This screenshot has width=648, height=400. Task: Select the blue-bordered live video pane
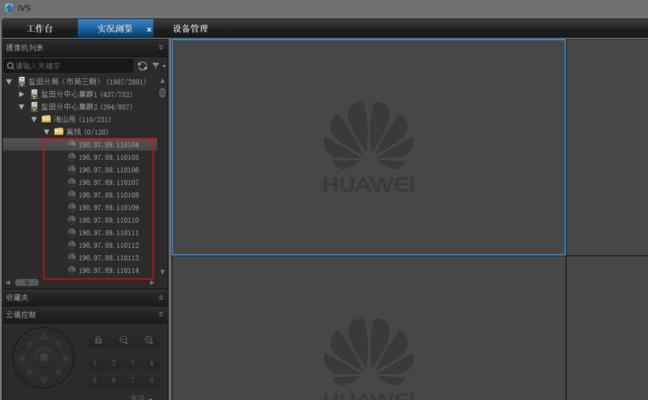point(369,147)
